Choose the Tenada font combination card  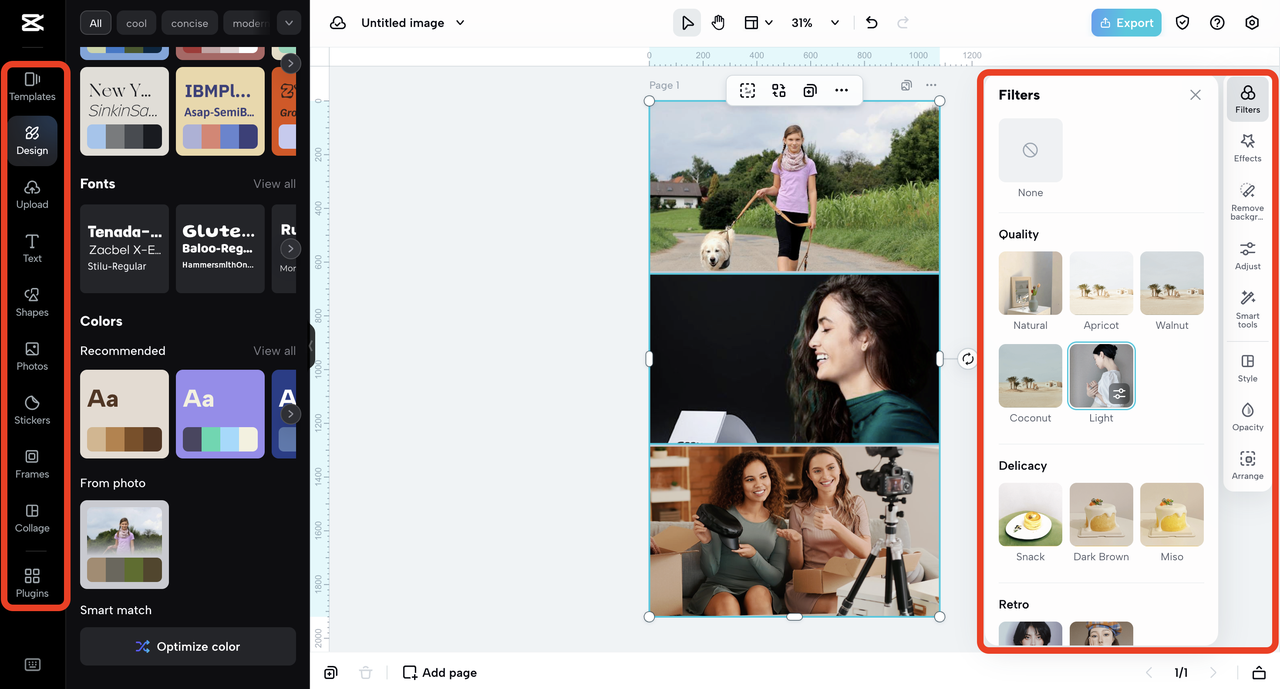click(x=125, y=249)
